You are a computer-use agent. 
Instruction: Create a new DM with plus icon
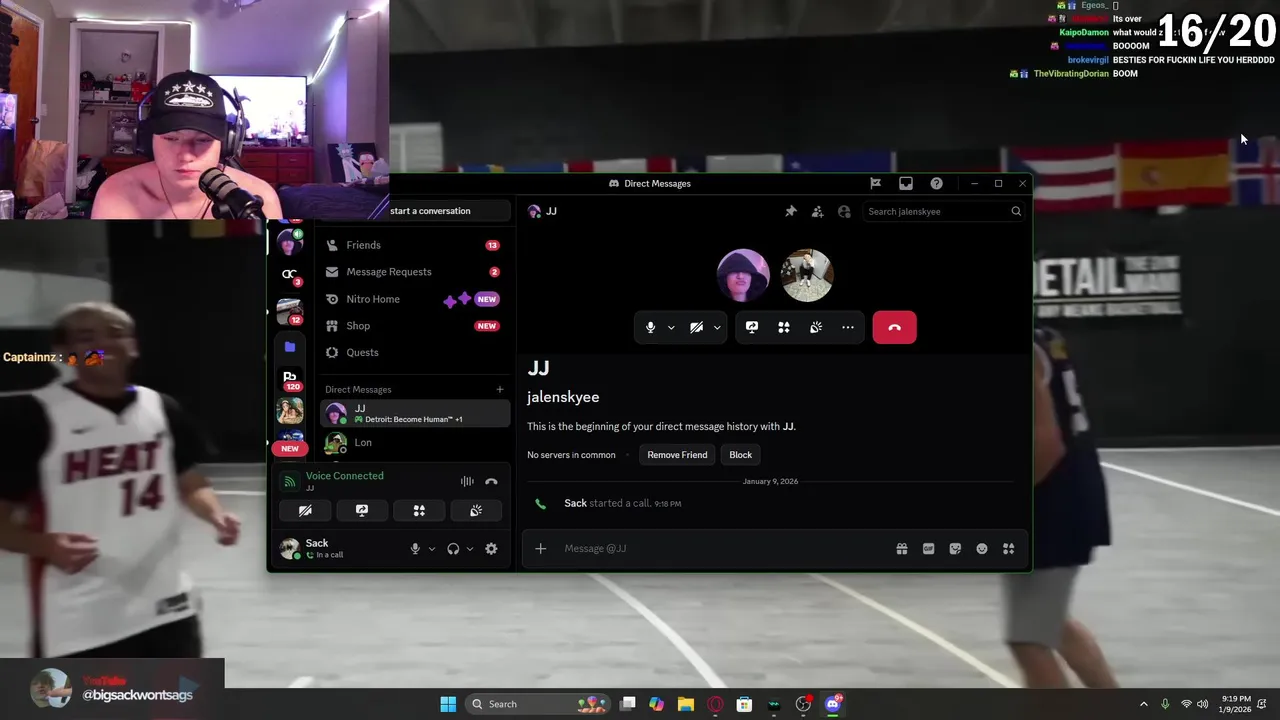tap(500, 389)
